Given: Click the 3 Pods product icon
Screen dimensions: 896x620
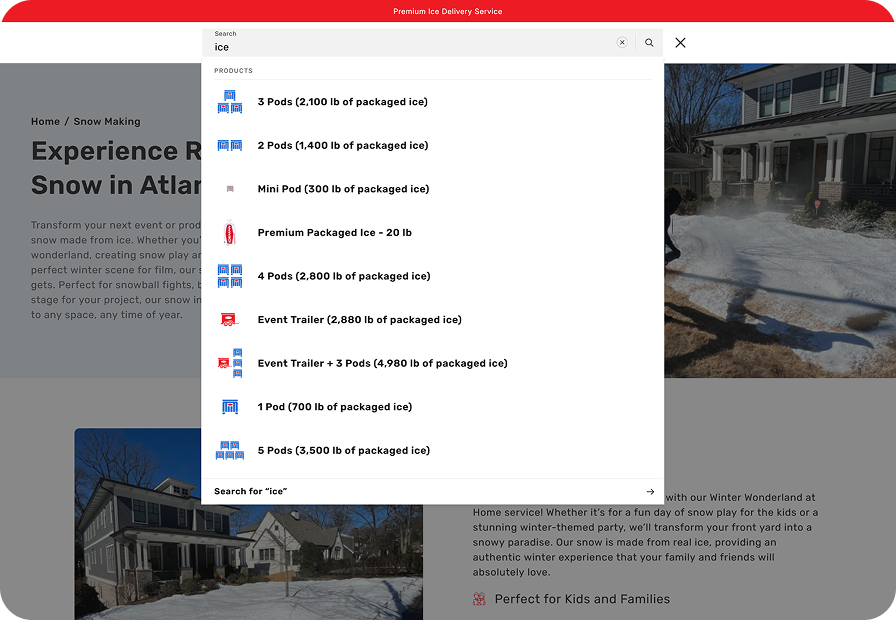Looking at the screenshot, I should click(x=230, y=102).
